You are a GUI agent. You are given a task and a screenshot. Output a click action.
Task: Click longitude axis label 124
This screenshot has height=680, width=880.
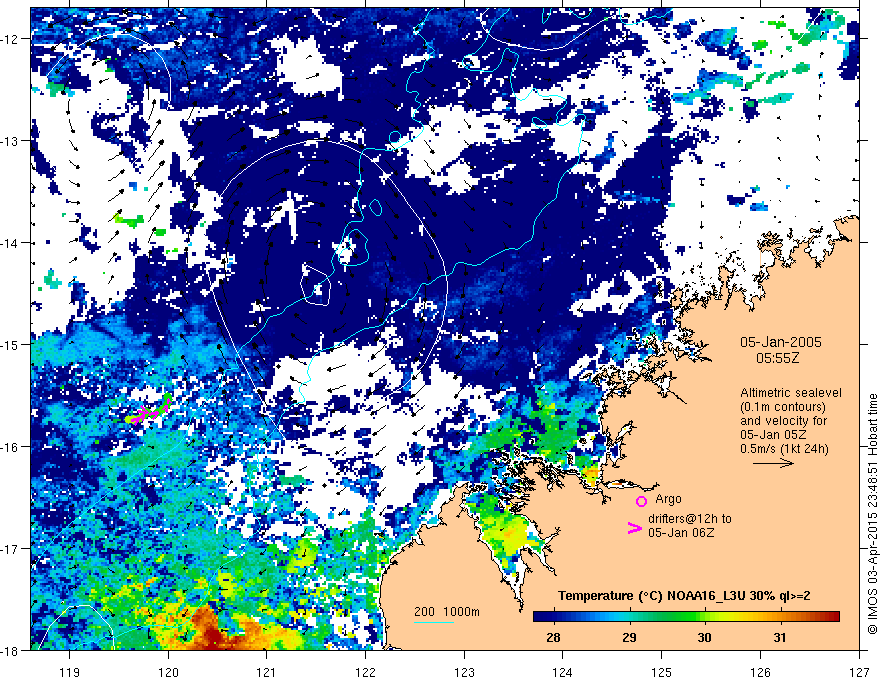tap(562, 672)
